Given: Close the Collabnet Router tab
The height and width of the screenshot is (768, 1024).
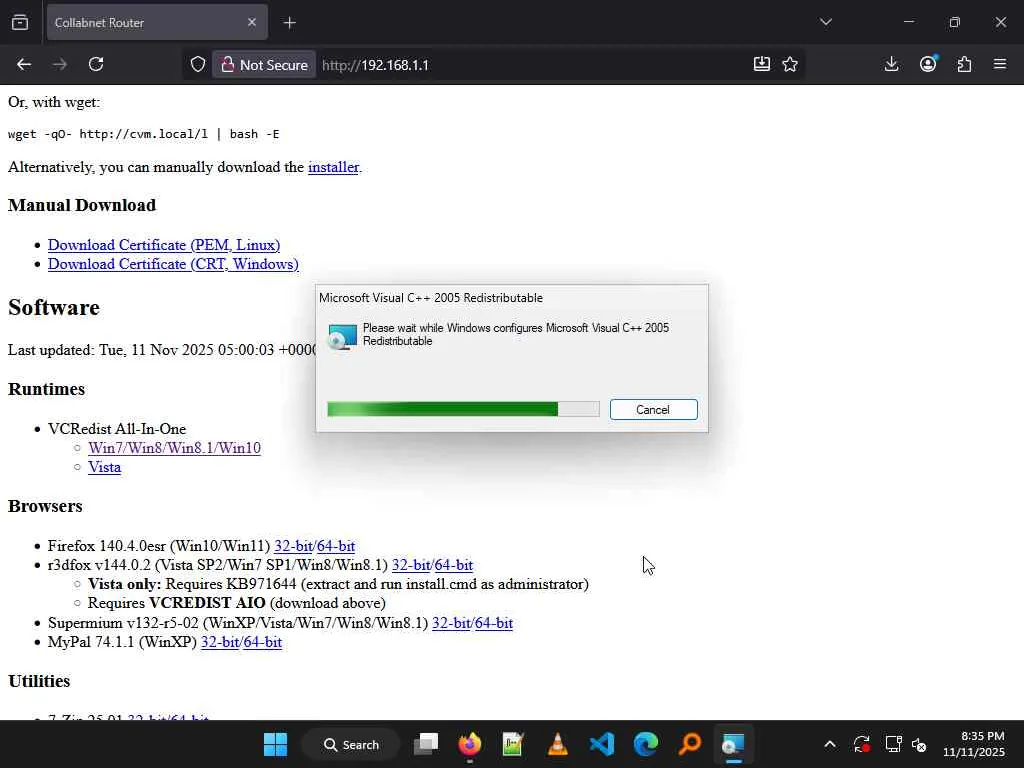Looking at the screenshot, I should click(252, 22).
